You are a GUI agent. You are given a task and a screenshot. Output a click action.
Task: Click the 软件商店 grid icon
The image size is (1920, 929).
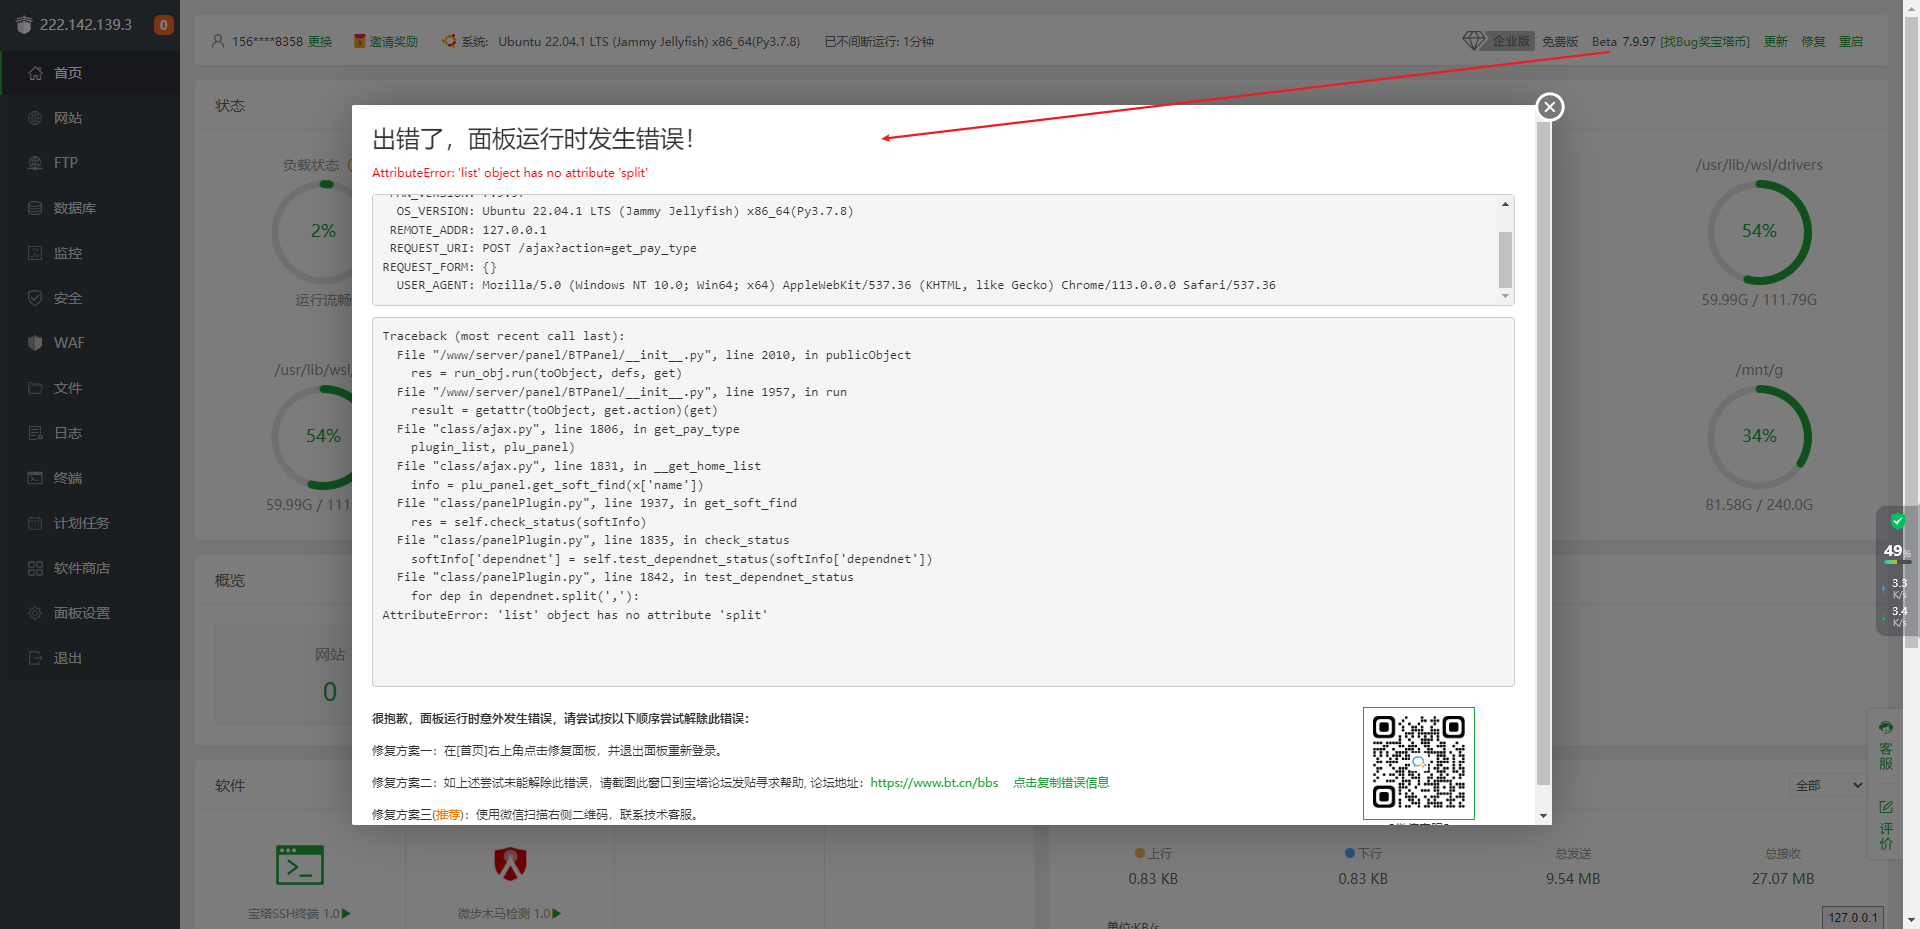click(35, 568)
